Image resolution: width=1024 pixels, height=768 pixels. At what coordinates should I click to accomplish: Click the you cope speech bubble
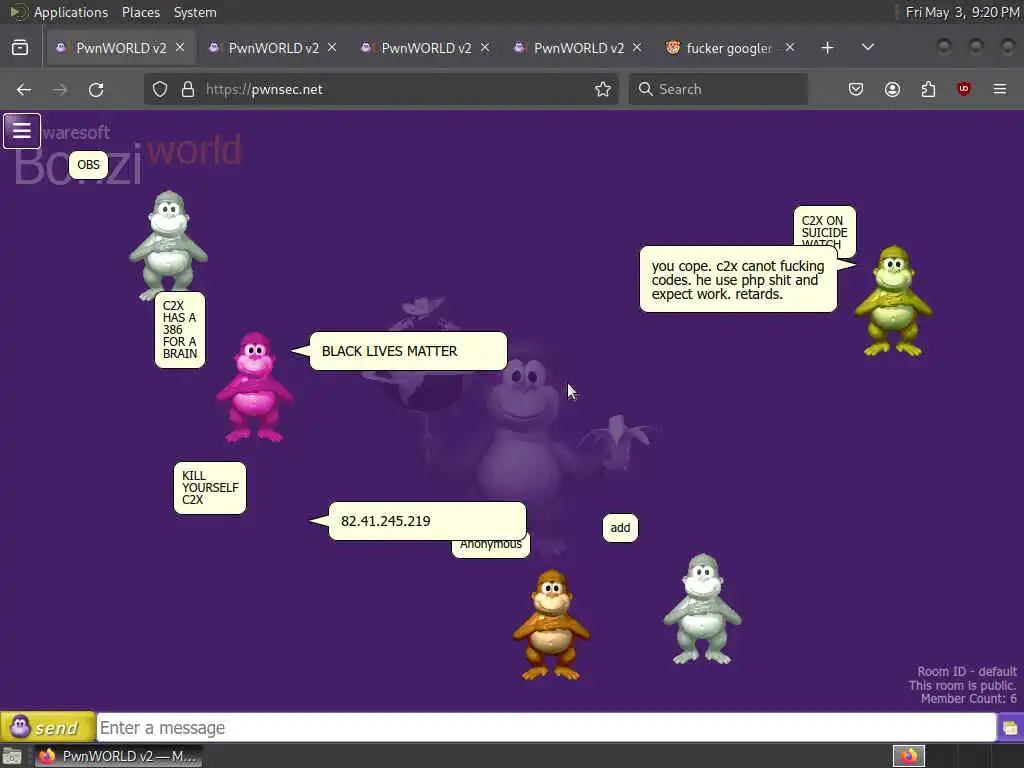pos(738,280)
